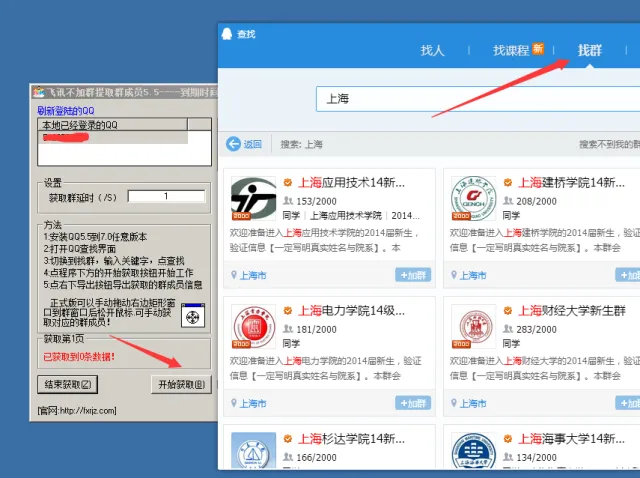Select the logged-in QQ row in the list
The width and height of the screenshot is (640, 478).
pyautogui.click(x=113, y=137)
